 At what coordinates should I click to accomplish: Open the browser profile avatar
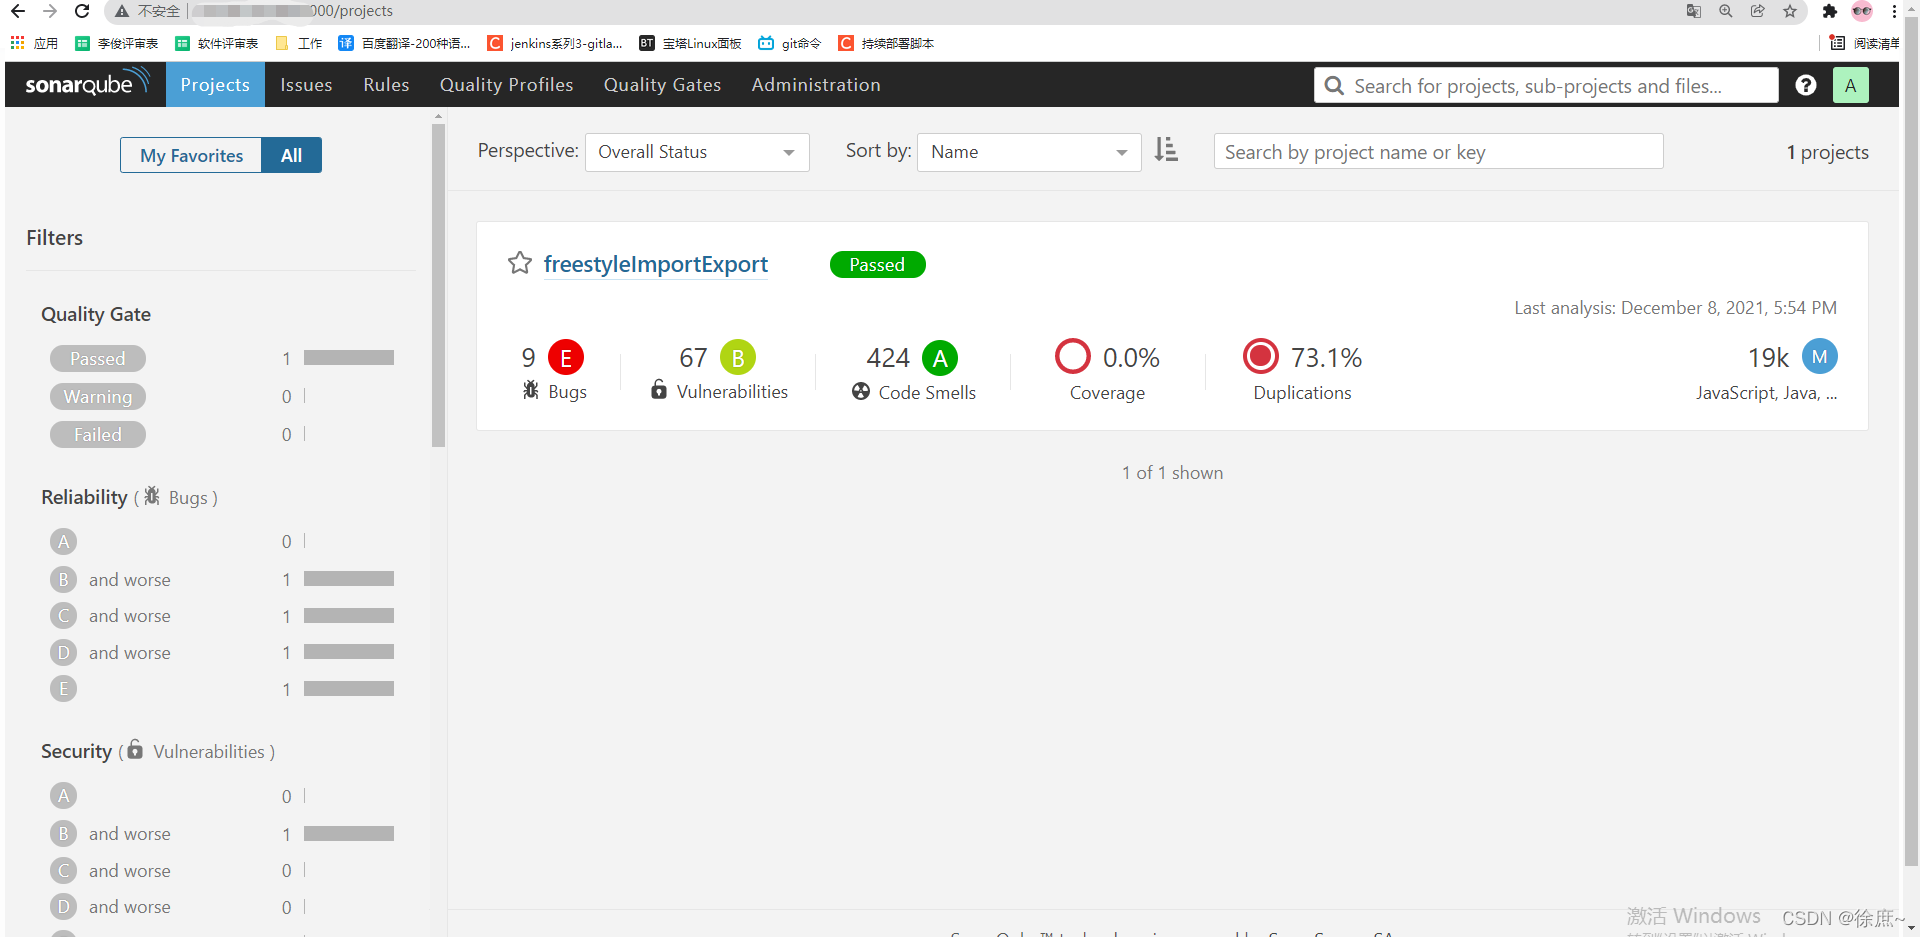pos(1862,11)
